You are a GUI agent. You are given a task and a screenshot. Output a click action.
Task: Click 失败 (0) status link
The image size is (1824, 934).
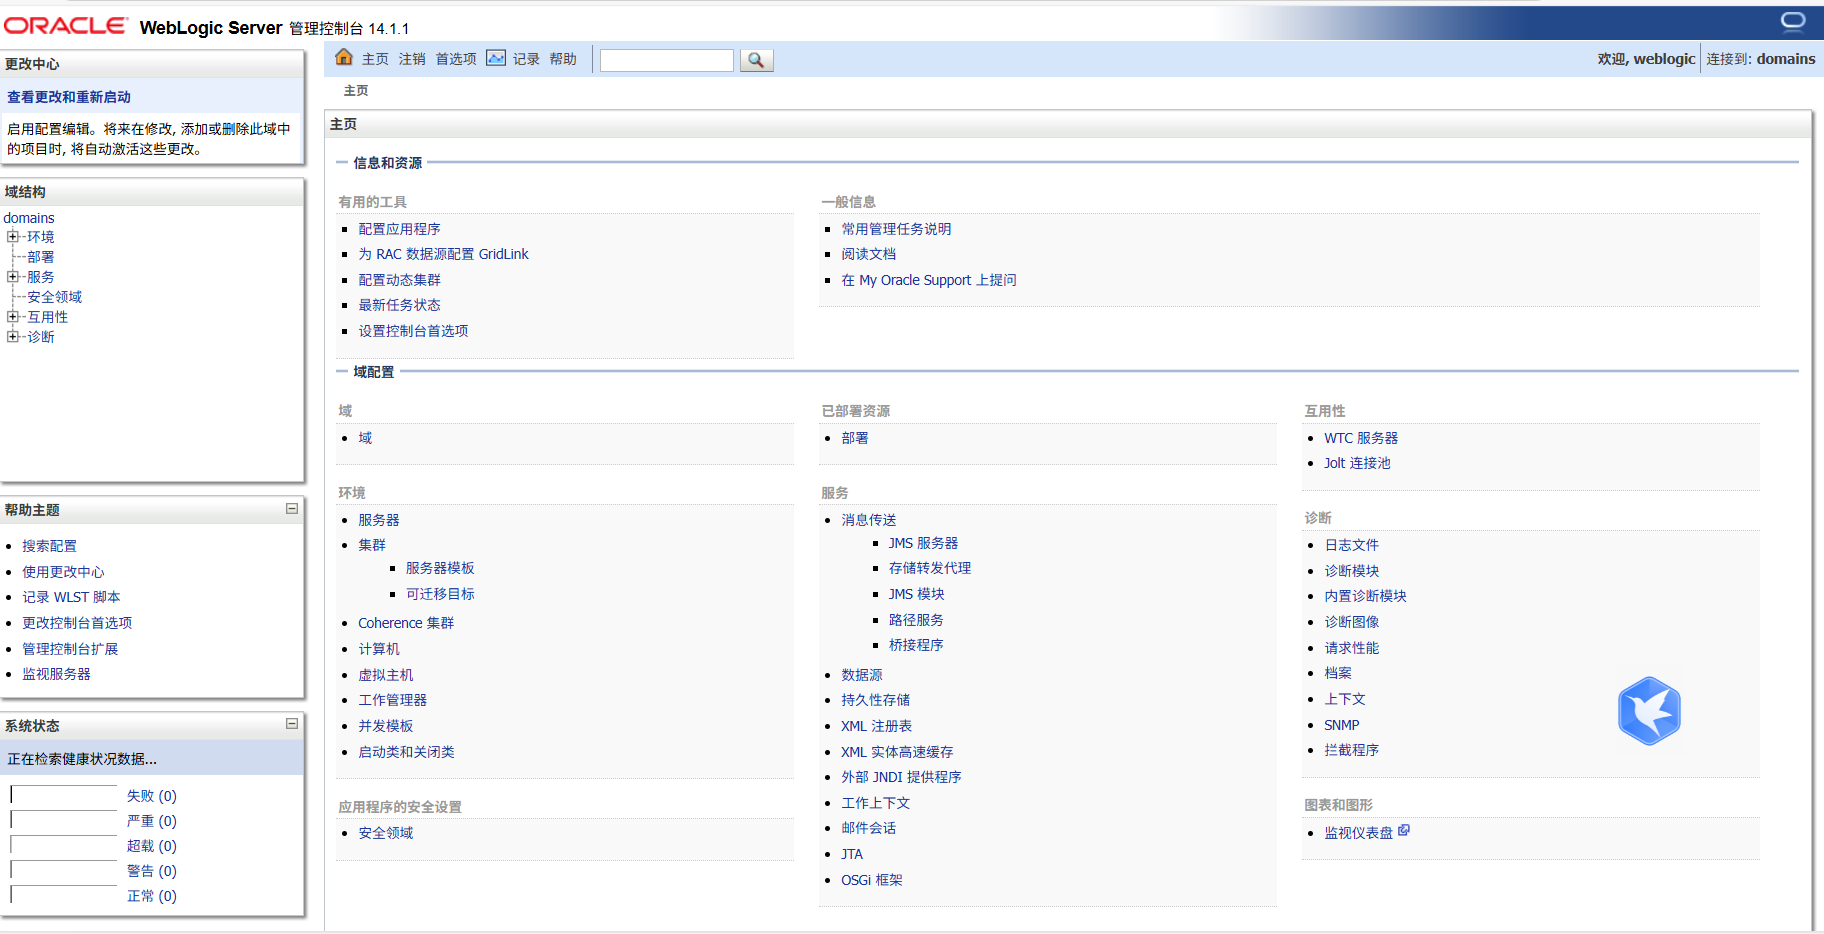(152, 796)
